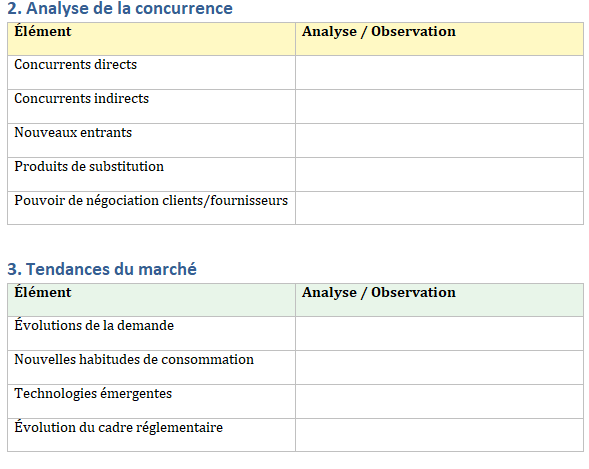Select the 'Évolutions de la demande' cell

(151, 333)
